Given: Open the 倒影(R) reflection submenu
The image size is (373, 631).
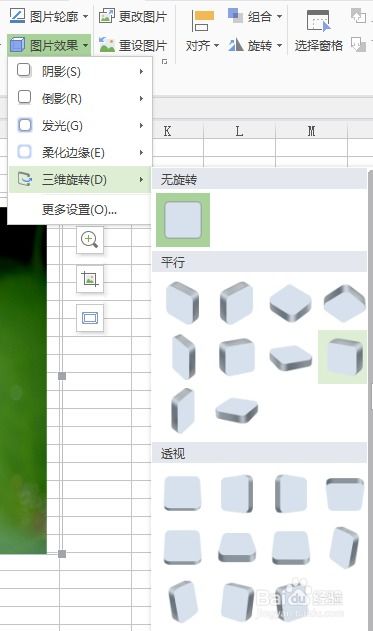Looking at the screenshot, I should (x=80, y=99).
